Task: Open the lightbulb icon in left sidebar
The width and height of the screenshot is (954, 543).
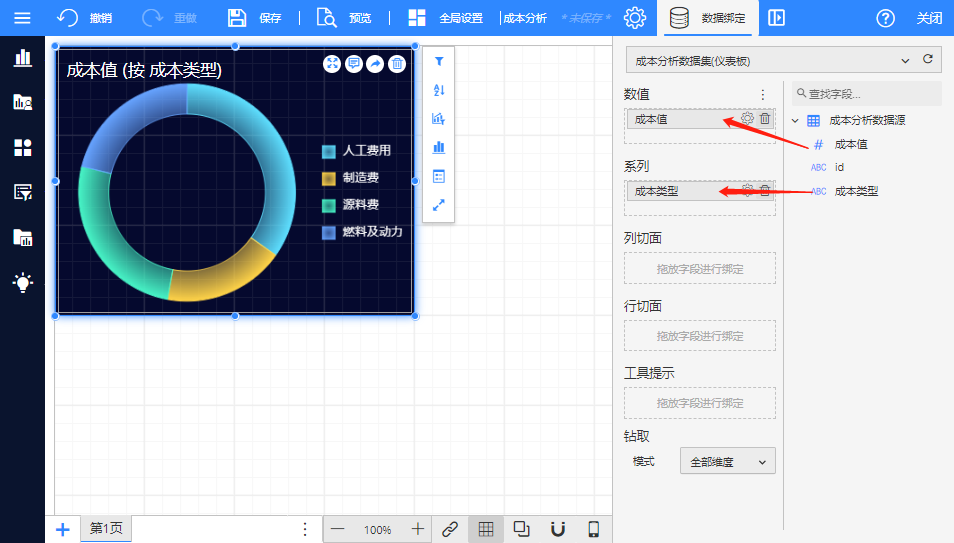Action: pos(22,282)
